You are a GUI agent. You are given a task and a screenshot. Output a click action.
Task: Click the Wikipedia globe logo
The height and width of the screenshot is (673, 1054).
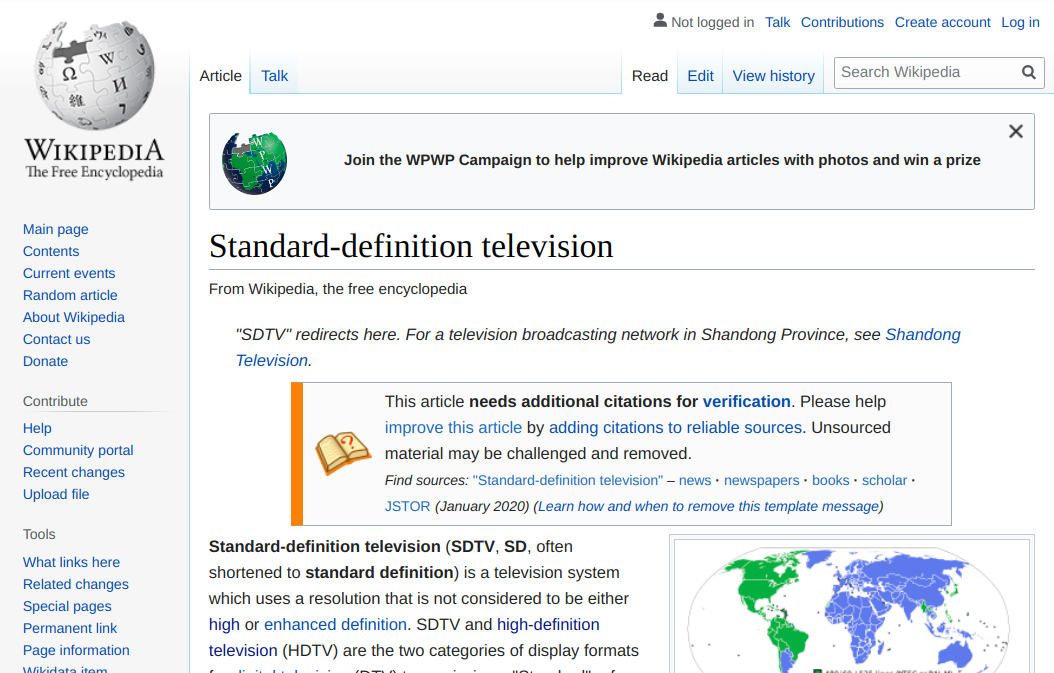[94, 75]
